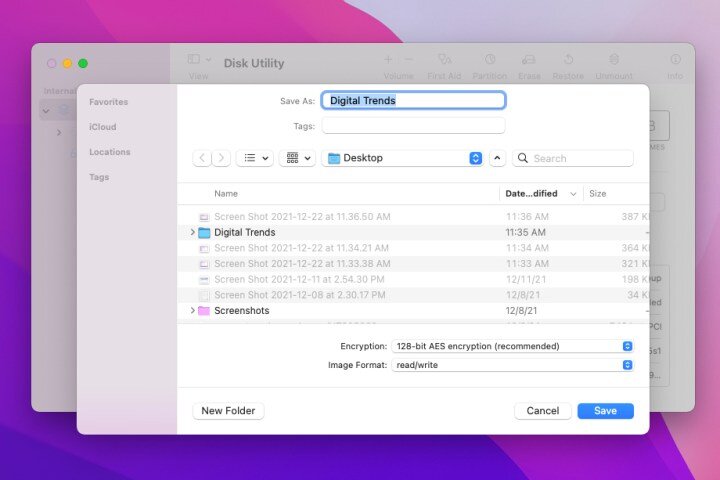Click the Erase toolbar icon

pos(529,59)
